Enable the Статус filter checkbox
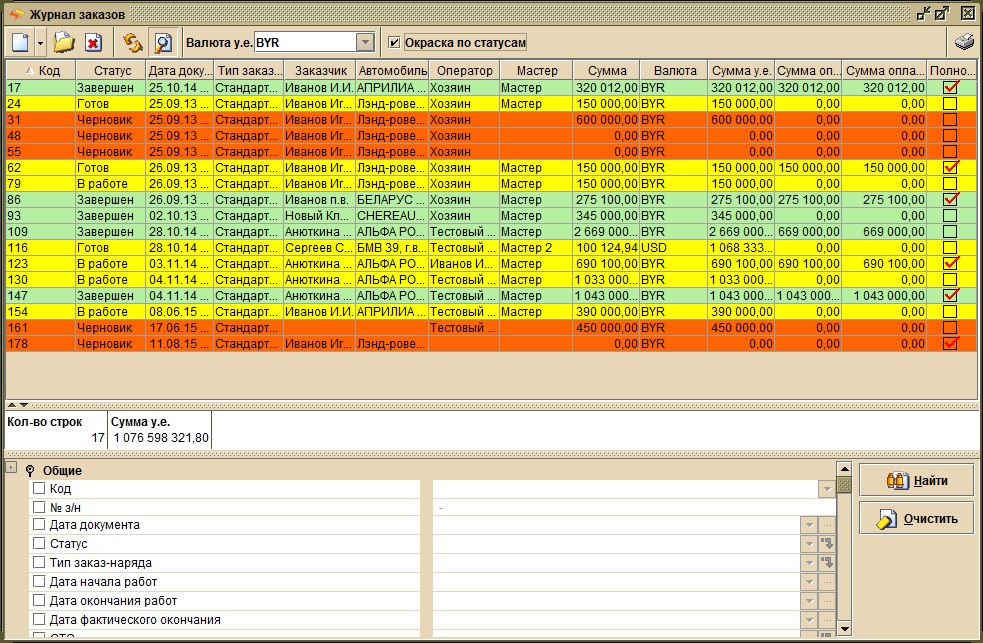 [39, 543]
